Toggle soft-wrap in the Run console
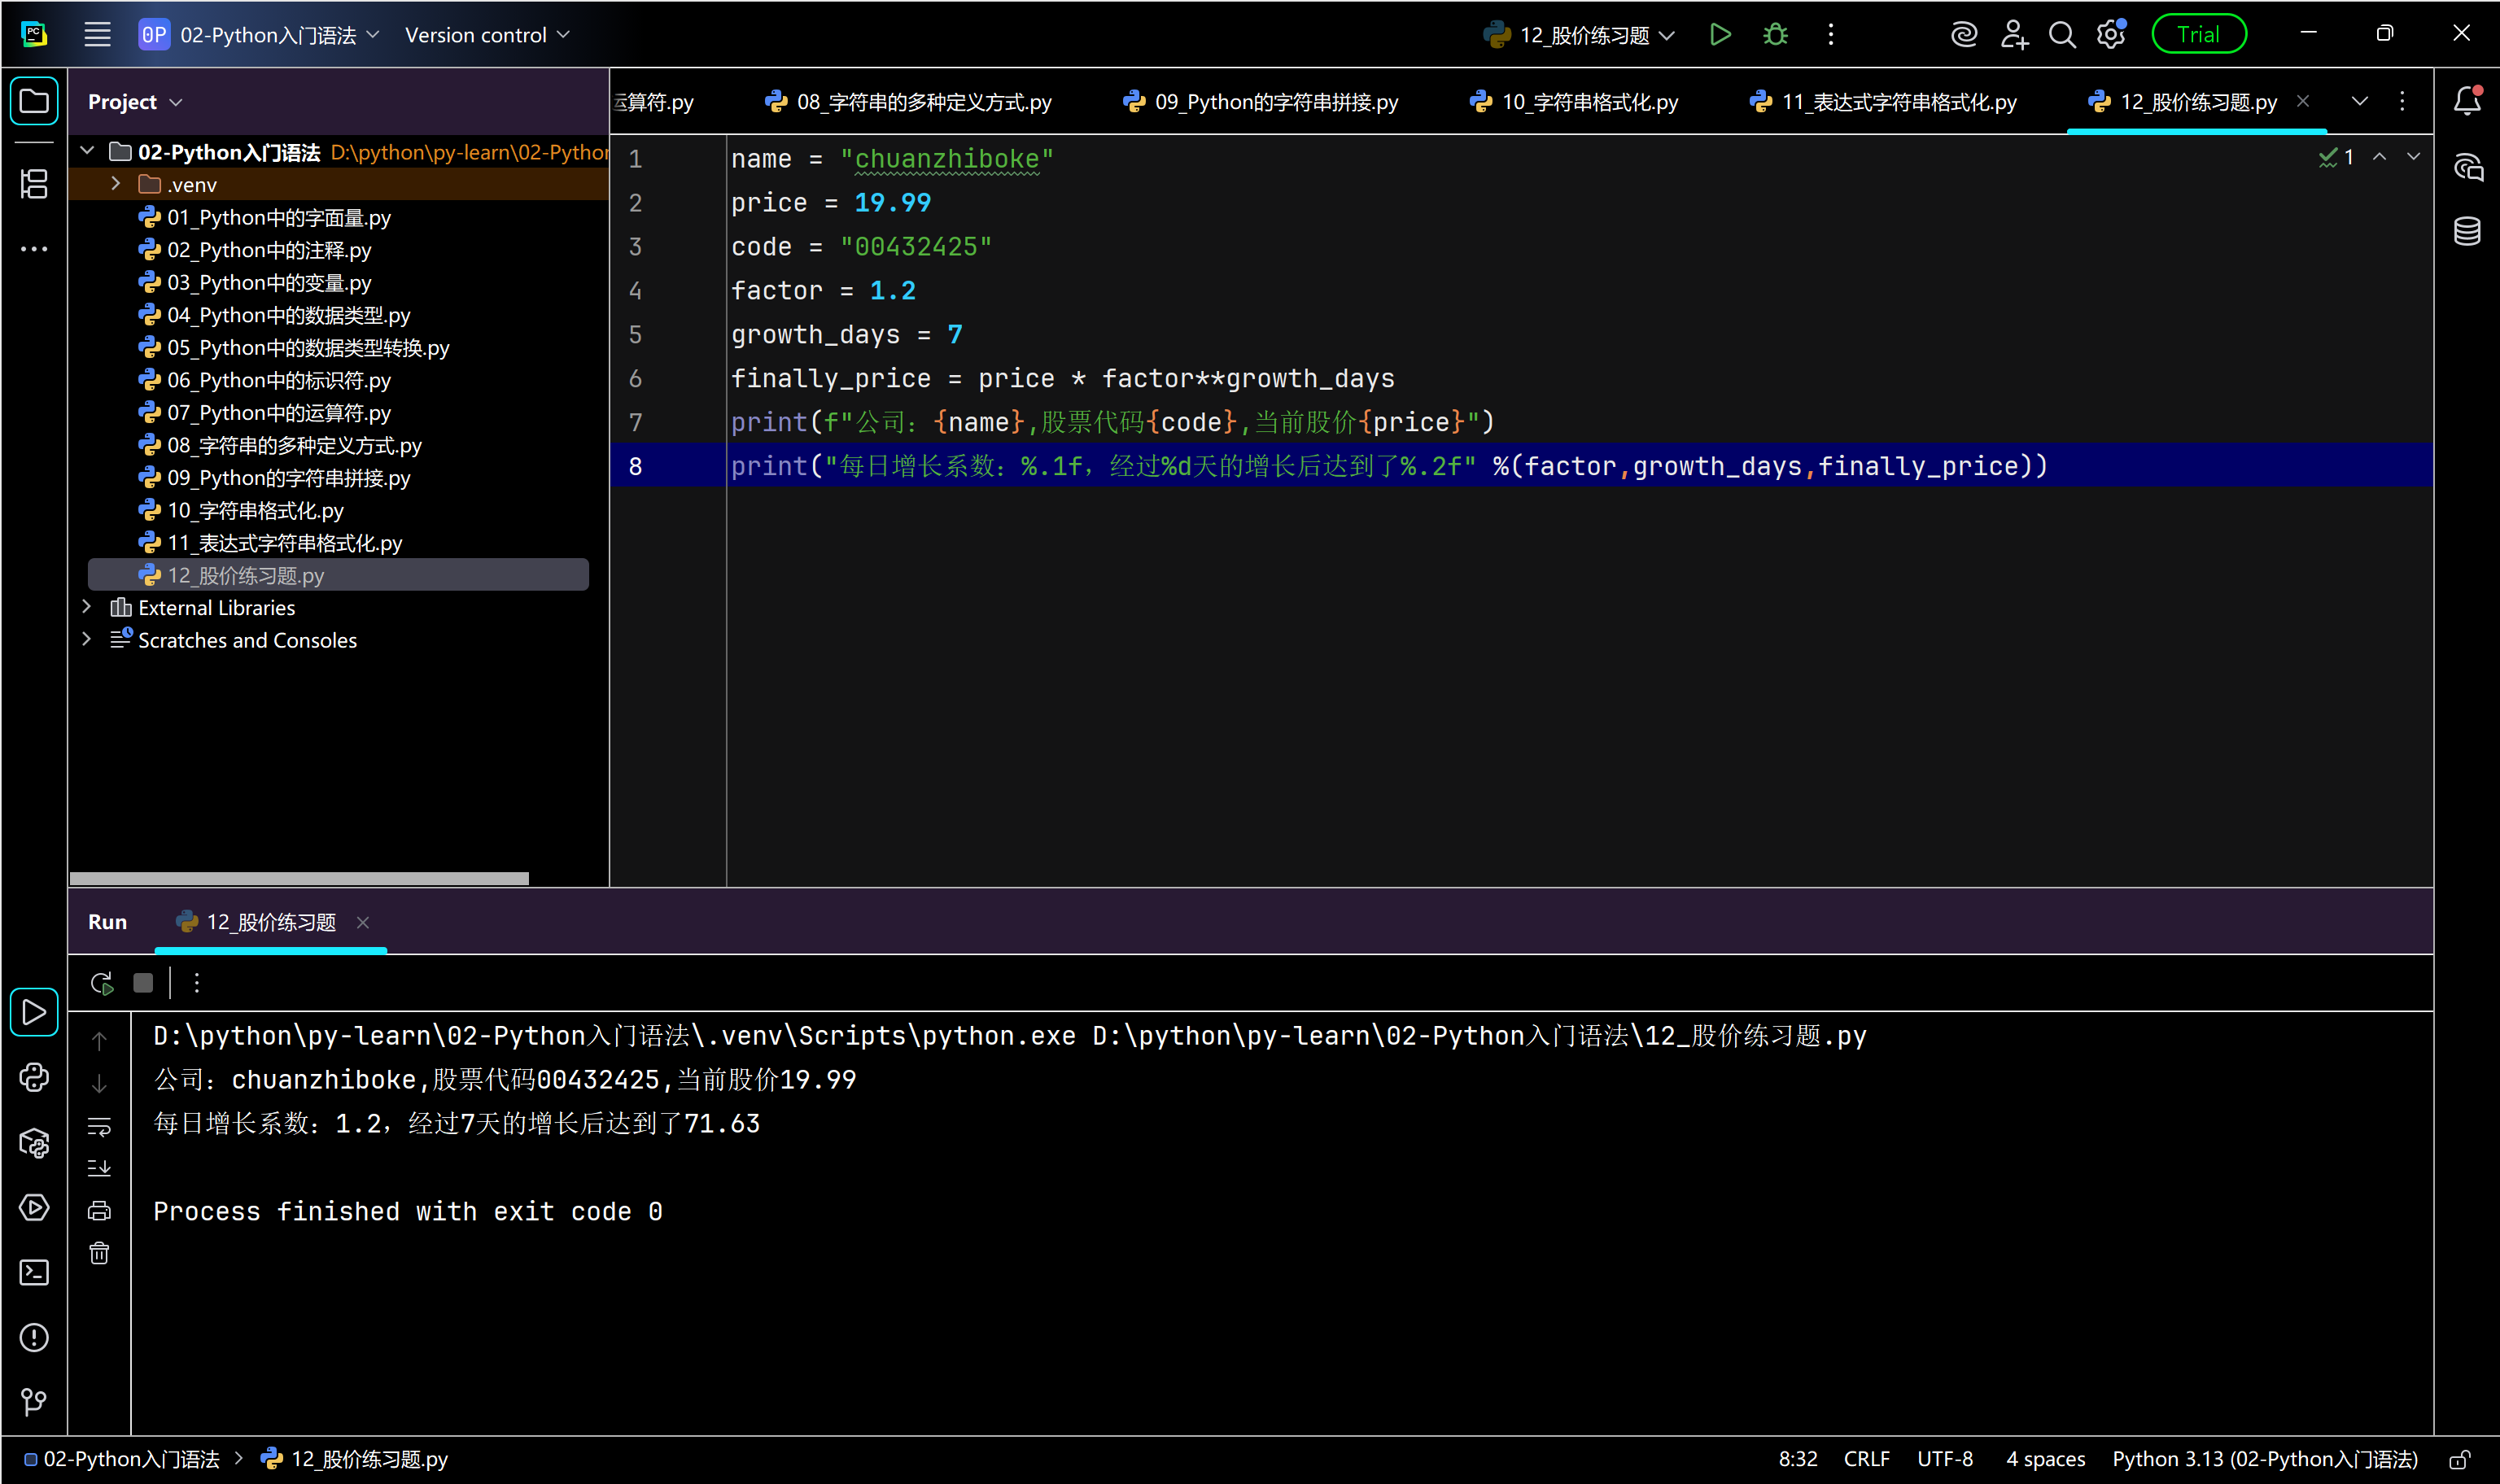Screen dimensions: 2500x1484 99,1126
